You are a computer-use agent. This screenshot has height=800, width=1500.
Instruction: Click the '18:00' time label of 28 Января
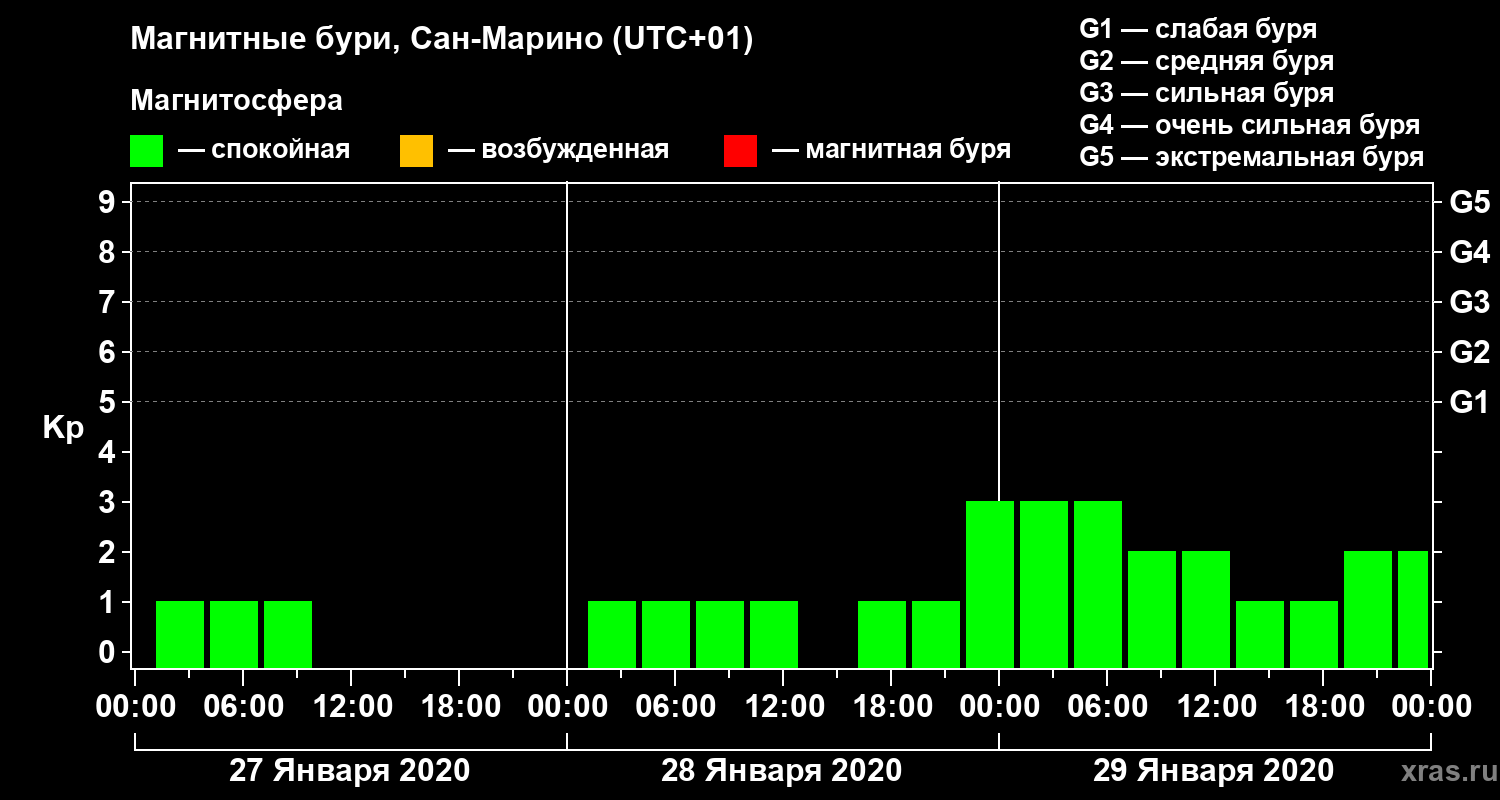891,707
